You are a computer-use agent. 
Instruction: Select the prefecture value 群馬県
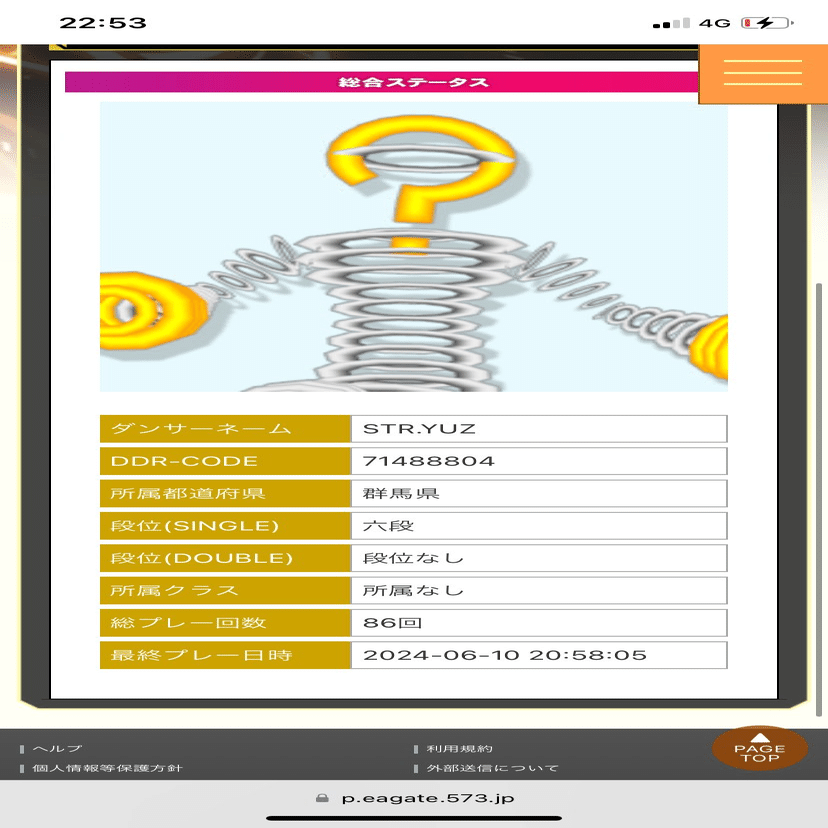[401, 493]
